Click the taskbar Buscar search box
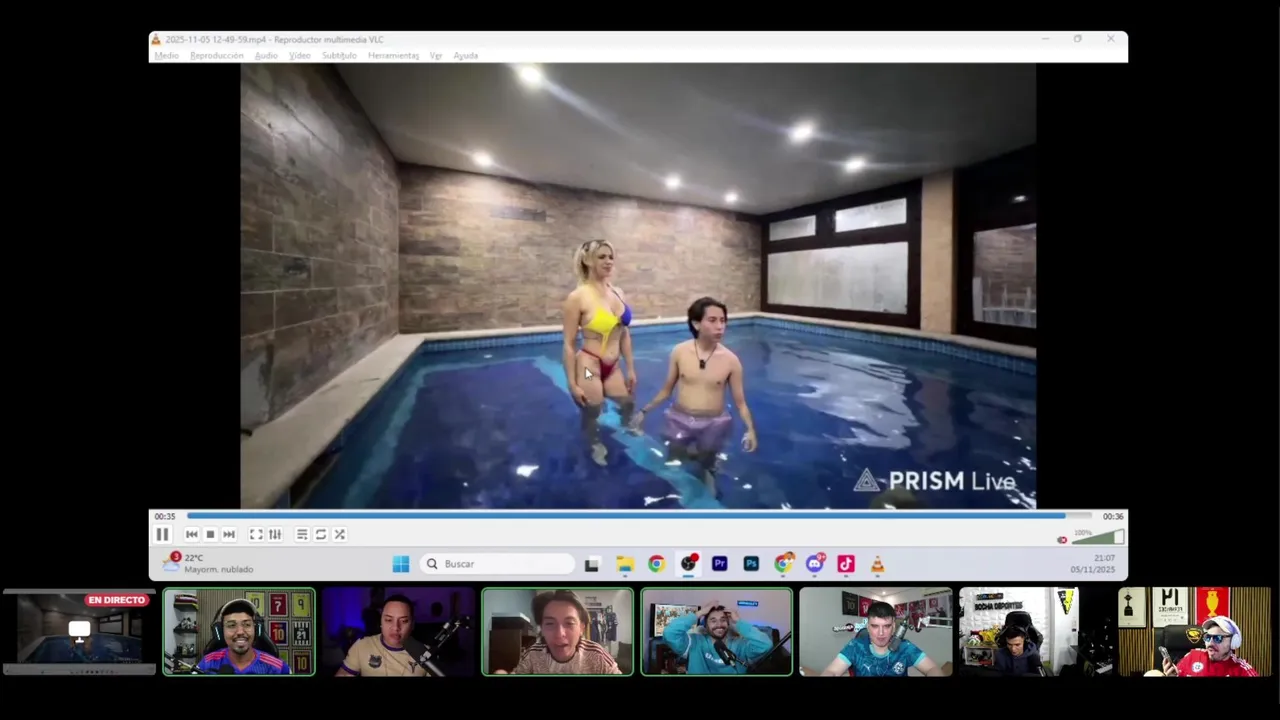This screenshot has width=1280, height=720. click(x=498, y=564)
